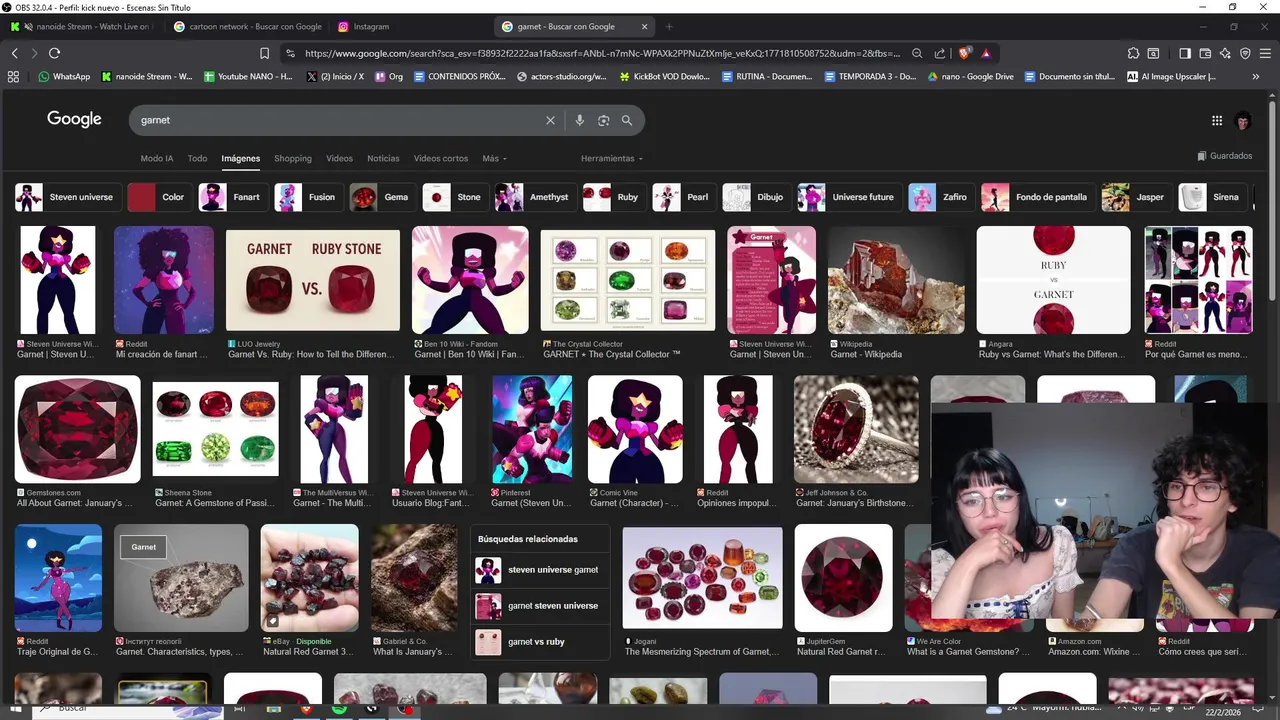Image resolution: width=1280 pixels, height=720 pixels.
Task: Select the Todo search tab
Action: click(x=197, y=158)
